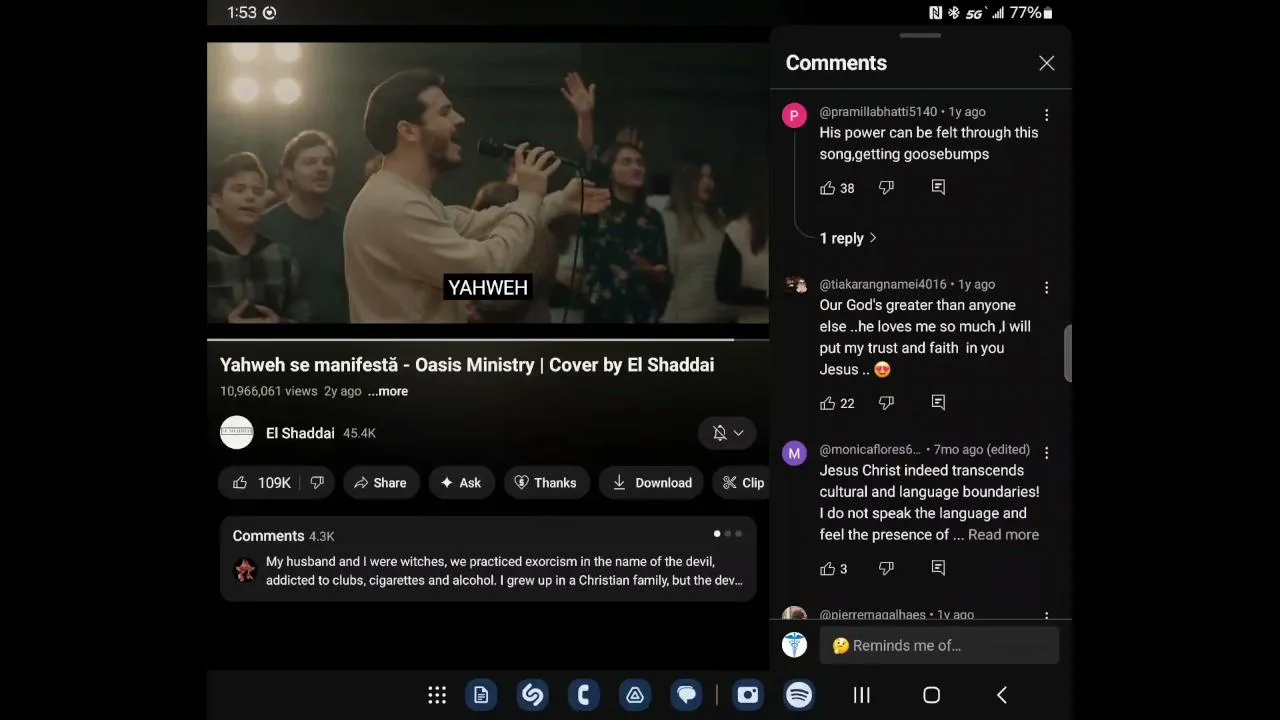This screenshot has width=1280, height=720.
Task: Close the Comments panel
Action: (x=1046, y=63)
